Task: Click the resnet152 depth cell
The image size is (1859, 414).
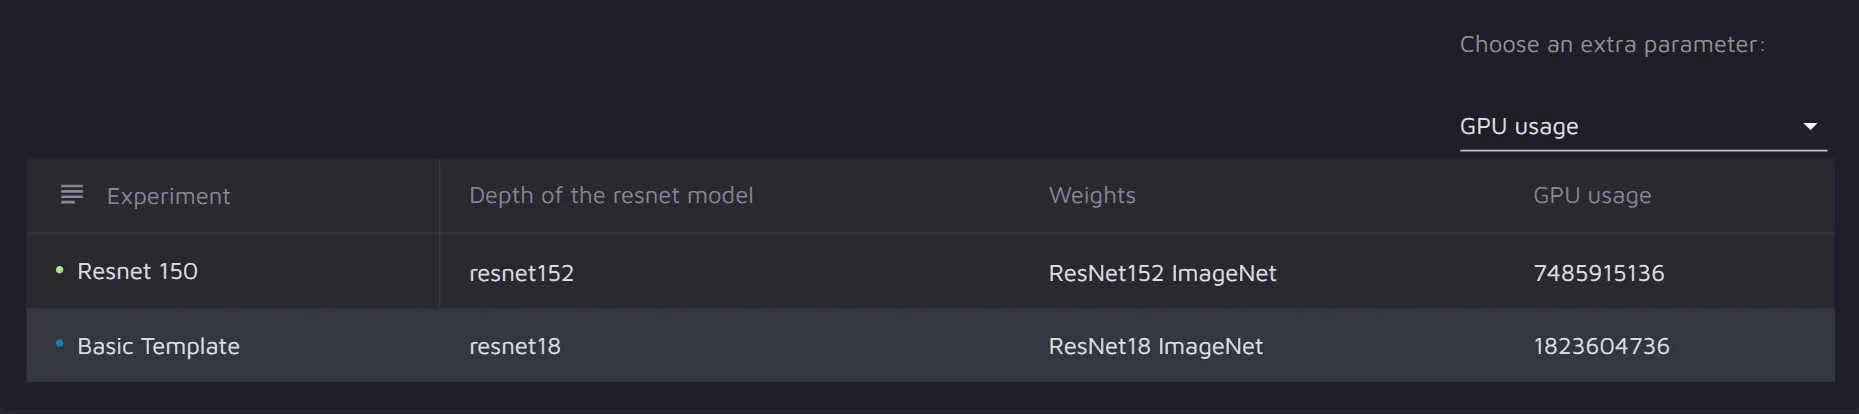Action: click(x=521, y=273)
